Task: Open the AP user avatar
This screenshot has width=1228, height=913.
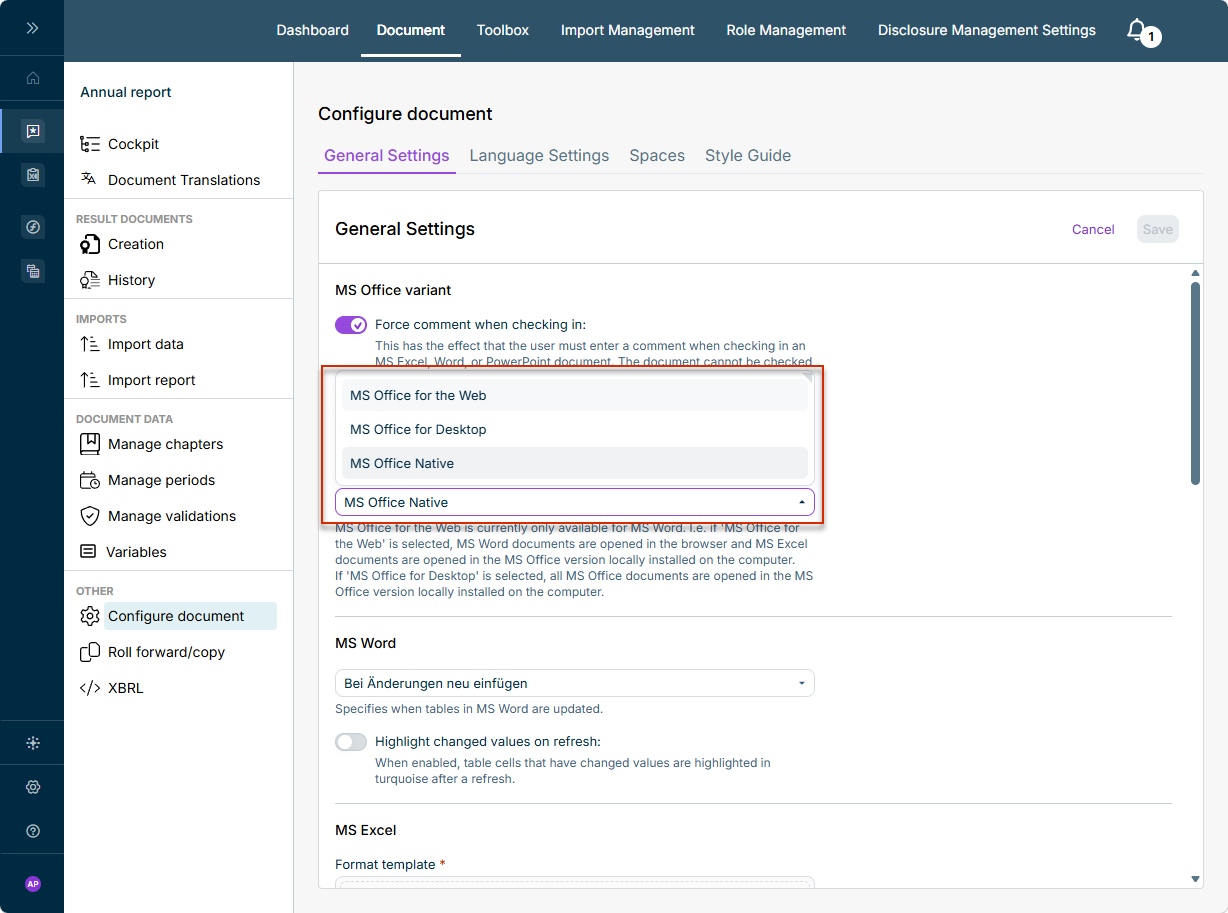Action: pos(33,884)
